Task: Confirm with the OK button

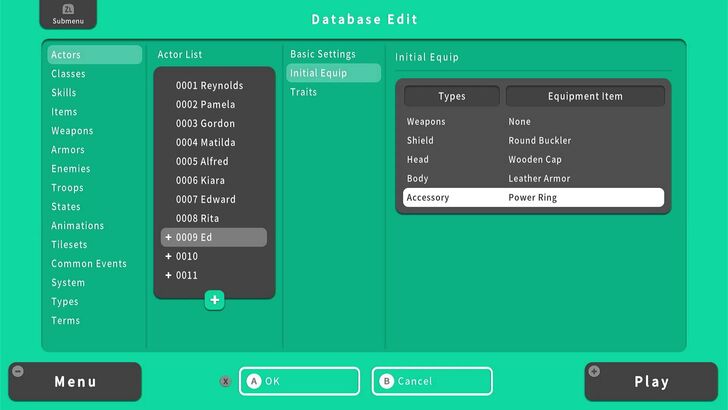Action: (299, 381)
